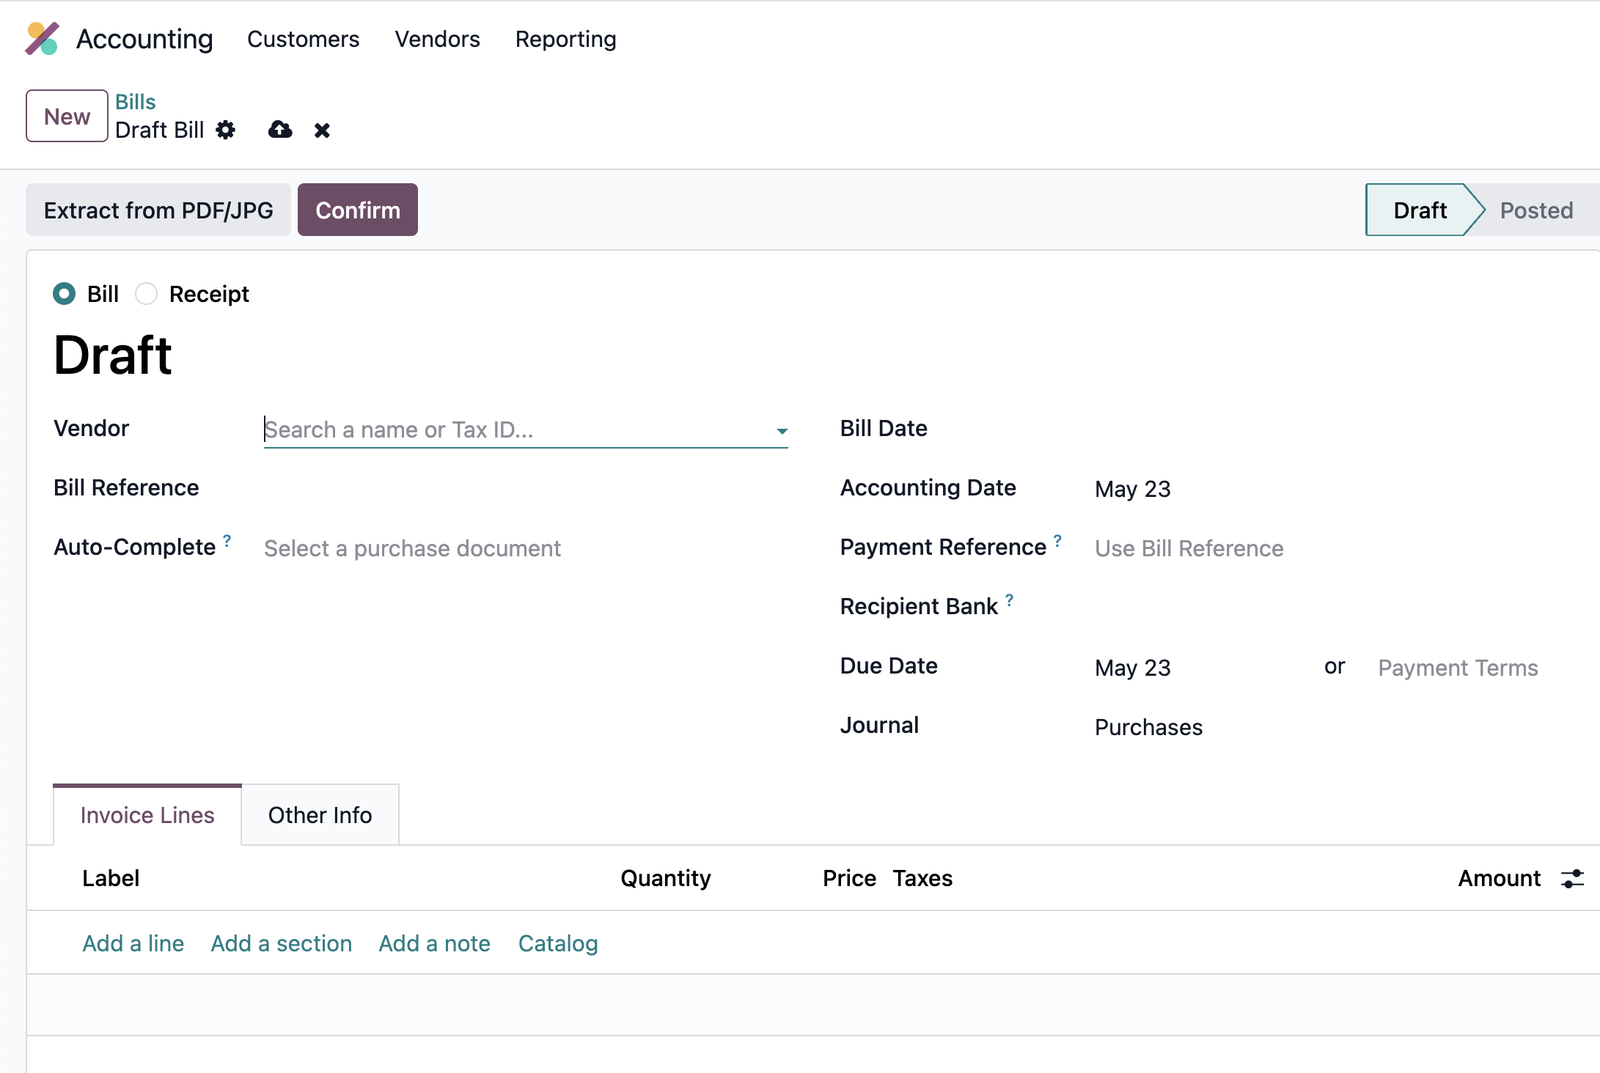Switch to the Invoice Lines tab
The image size is (1600, 1073).
tap(147, 815)
